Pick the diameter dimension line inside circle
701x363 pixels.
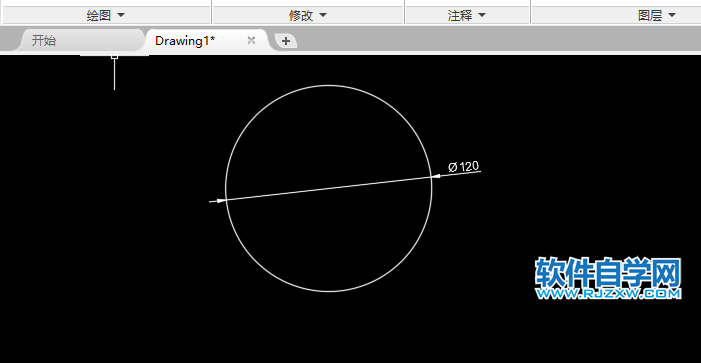pos(329,189)
